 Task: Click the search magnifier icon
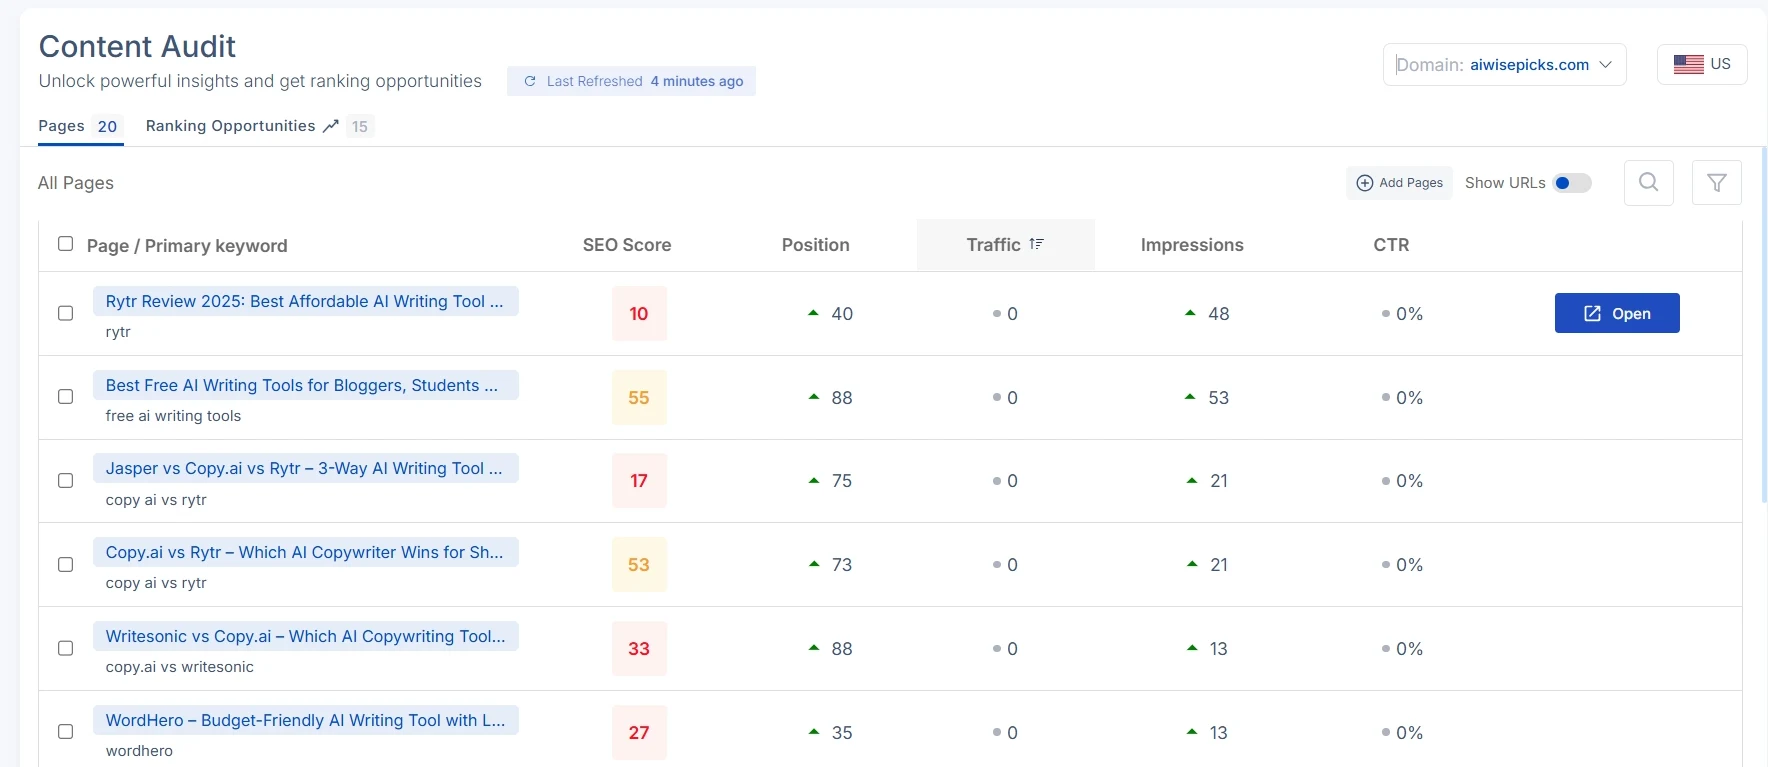[x=1649, y=182]
